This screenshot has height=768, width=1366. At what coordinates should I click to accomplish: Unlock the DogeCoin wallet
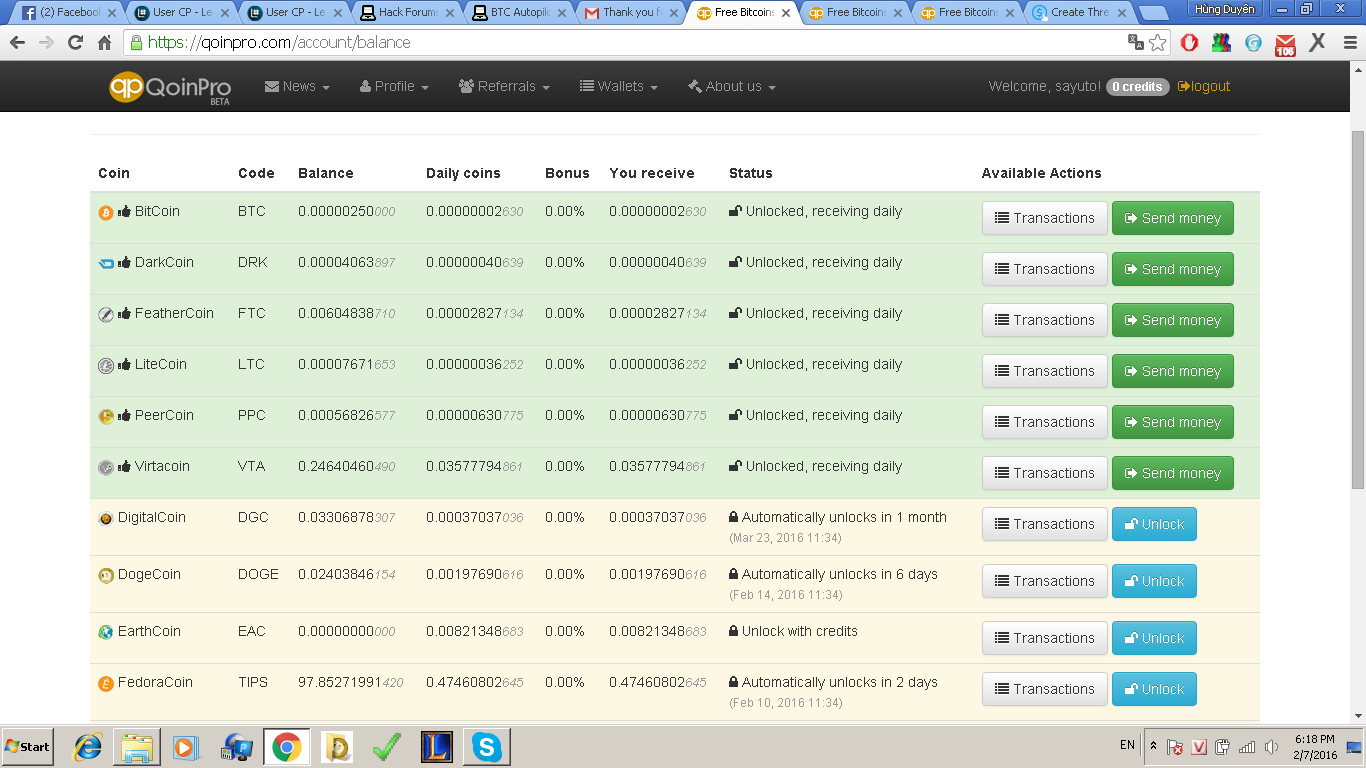[1154, 581]
